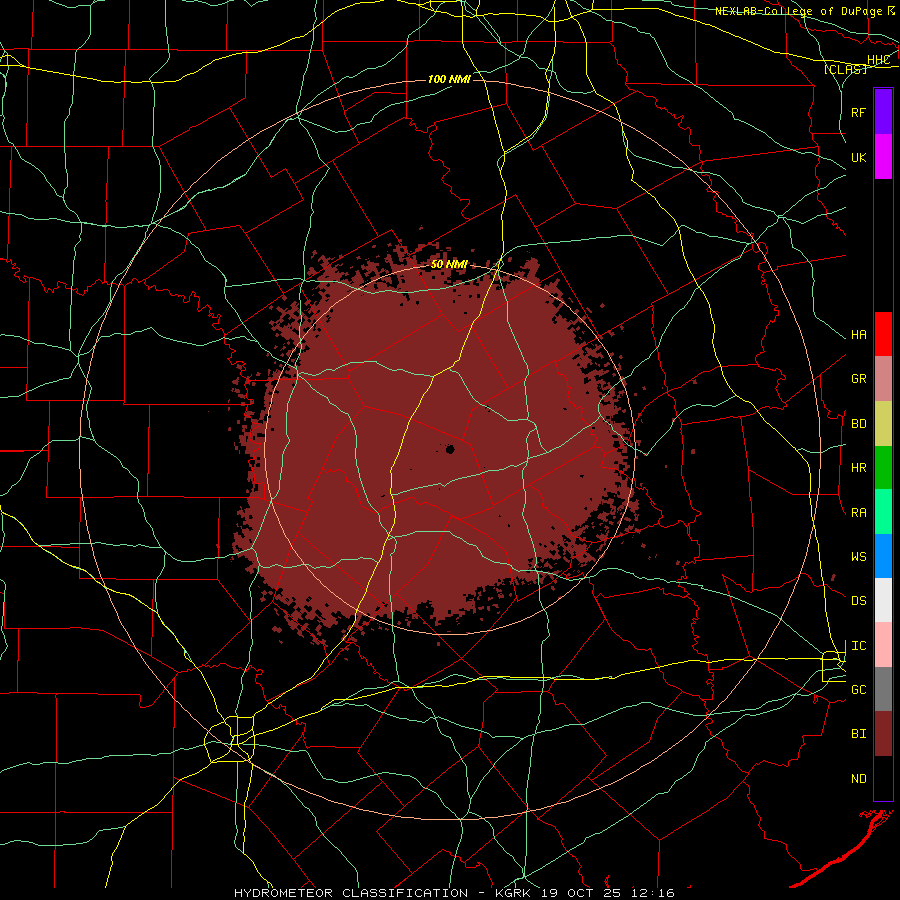
Task: Click the 'KGRK' station identifier
Action: point(510,893)
